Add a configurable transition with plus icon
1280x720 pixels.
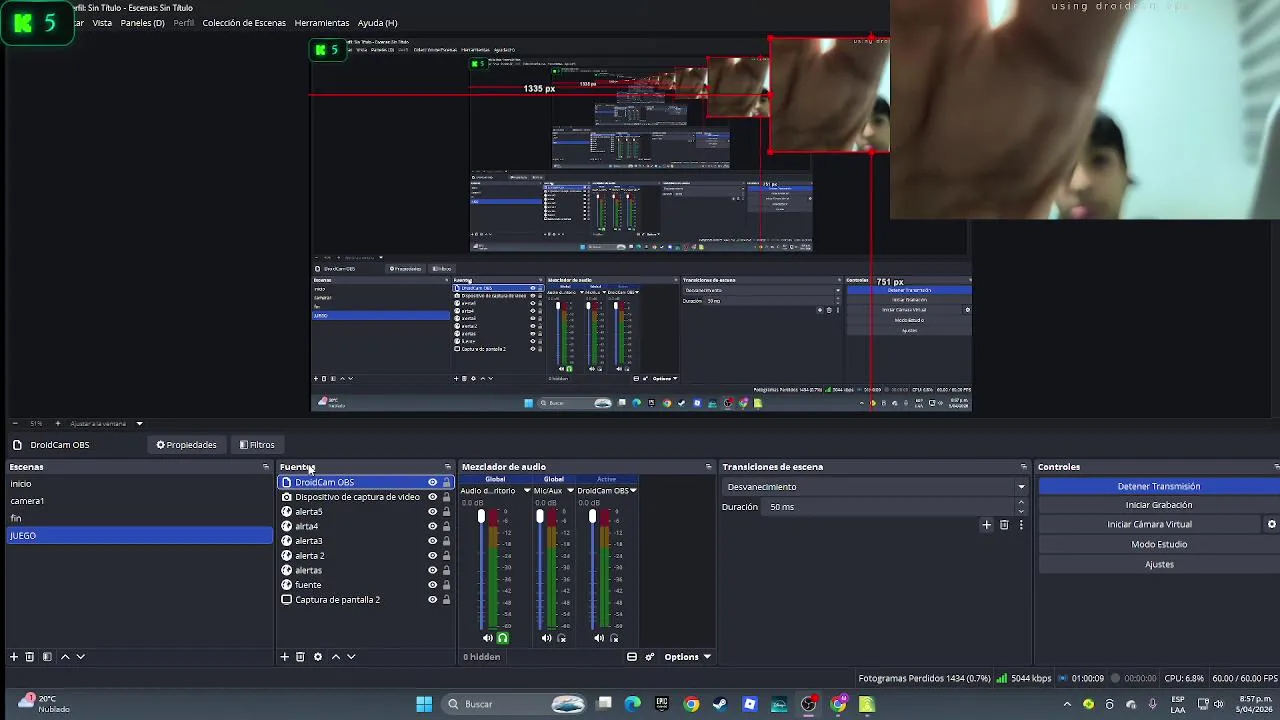point(986,525)
